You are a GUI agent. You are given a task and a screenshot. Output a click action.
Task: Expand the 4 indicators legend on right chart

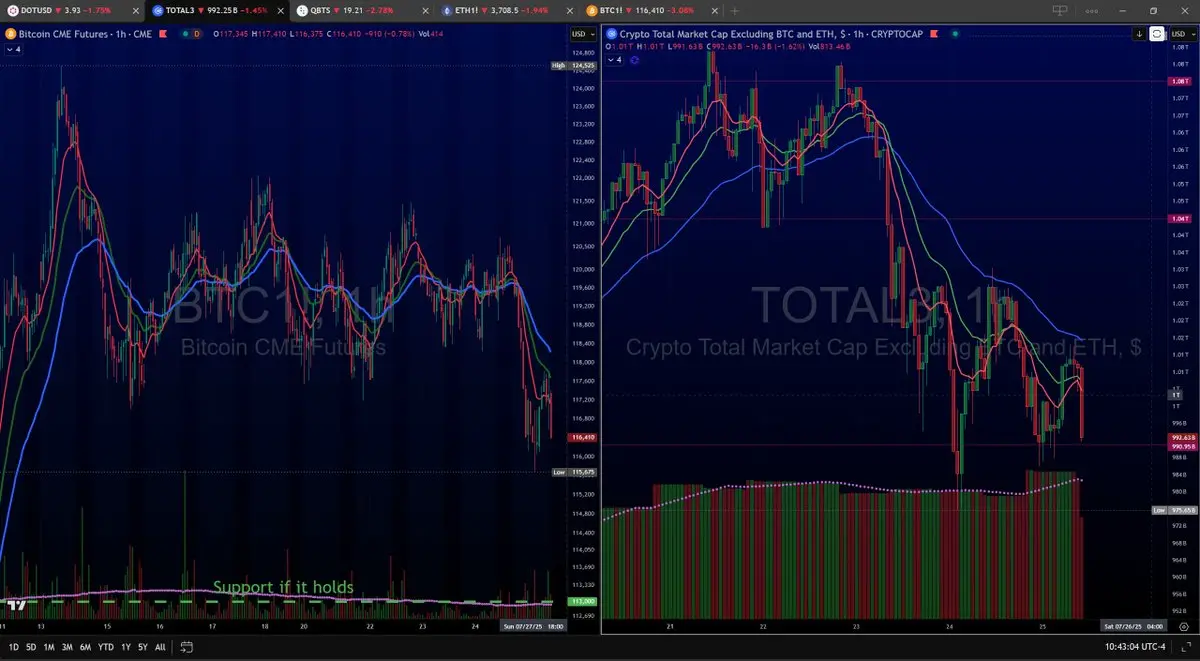tap(614, 60)
